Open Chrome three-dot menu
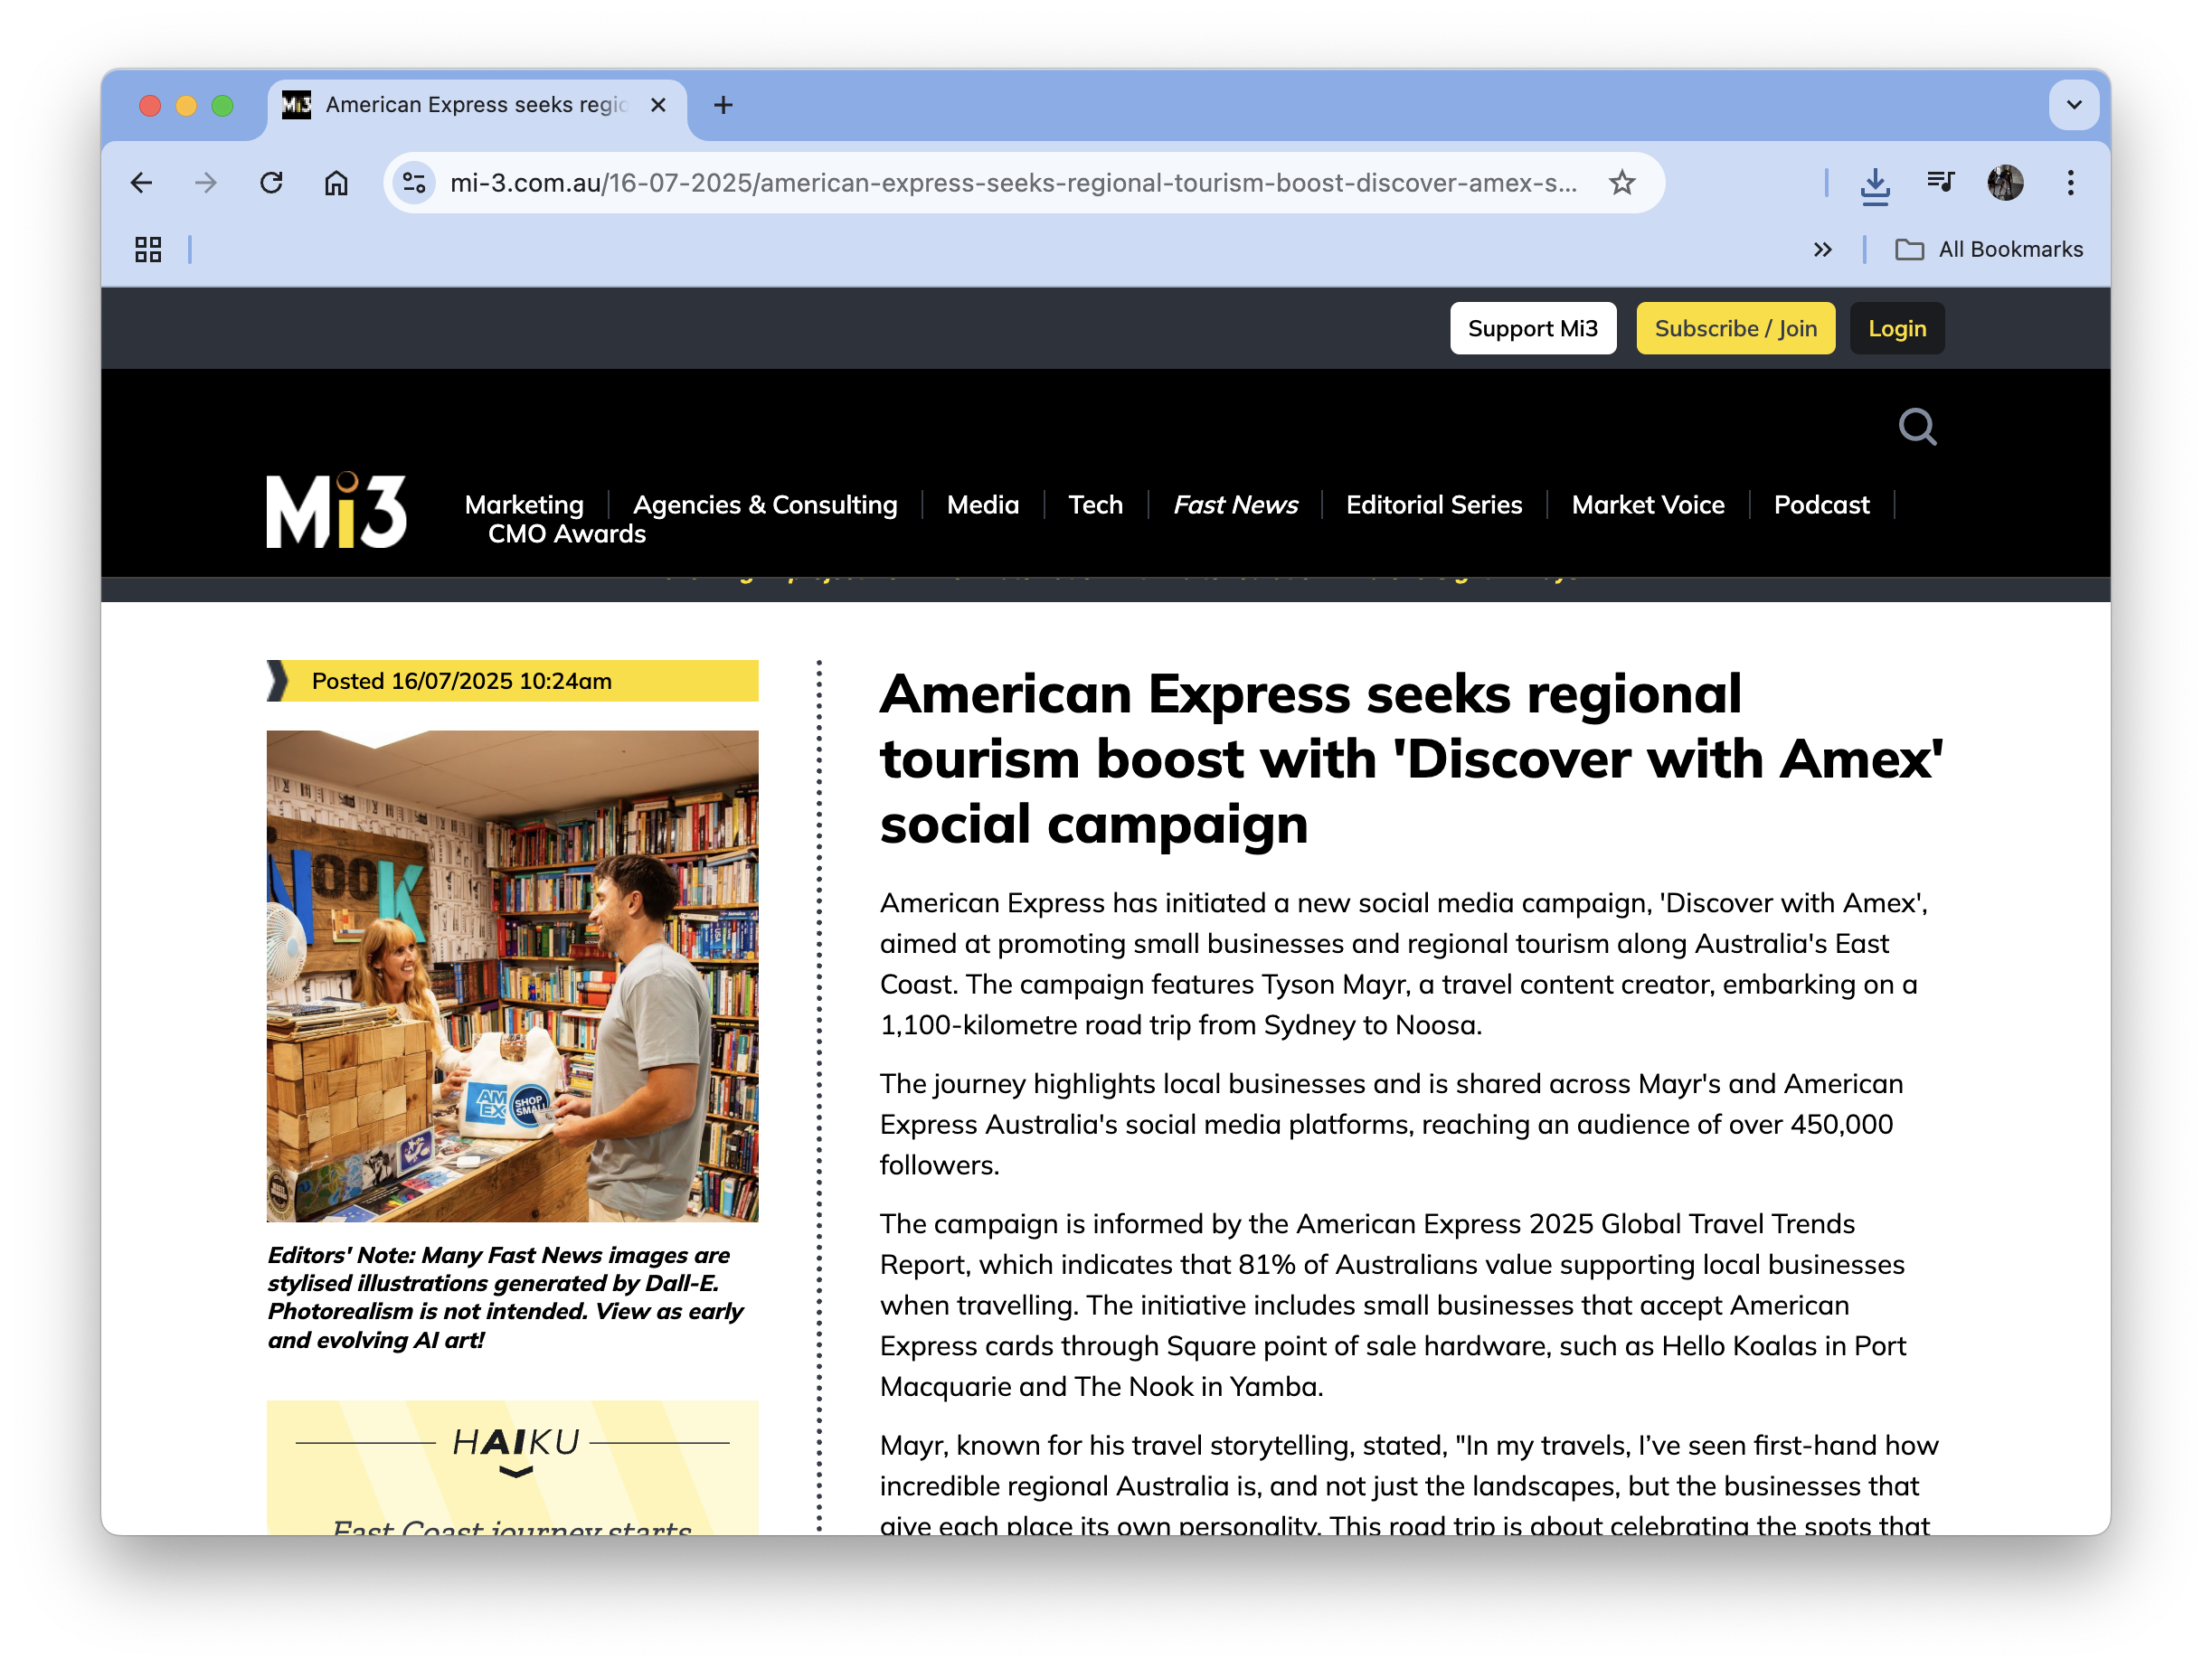This screenshot has height=1669, width=2212. coord(2070,183)
